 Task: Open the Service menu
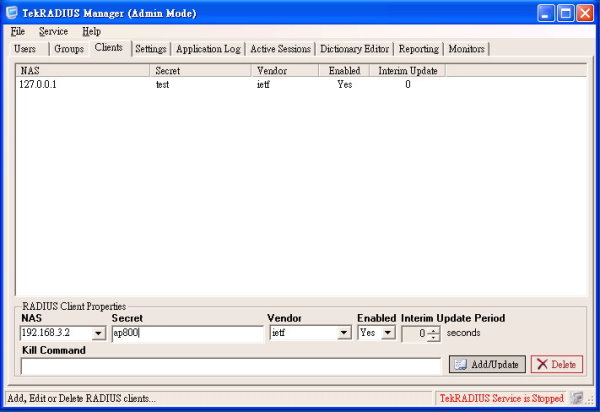pos(53,31)
